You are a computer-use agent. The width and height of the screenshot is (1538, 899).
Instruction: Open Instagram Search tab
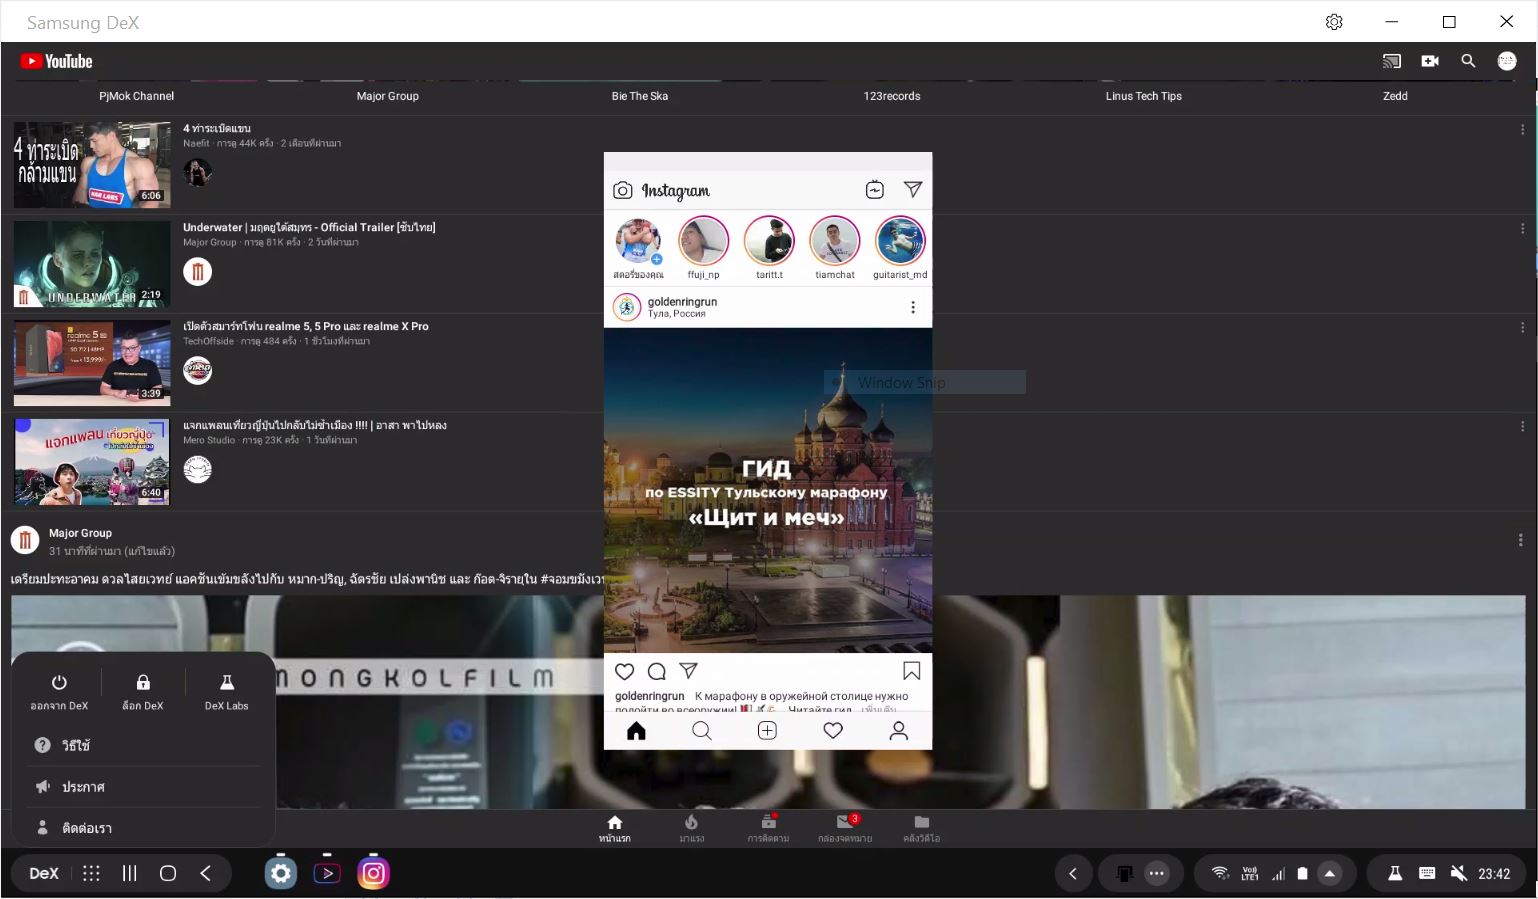[x=702, y=731]
